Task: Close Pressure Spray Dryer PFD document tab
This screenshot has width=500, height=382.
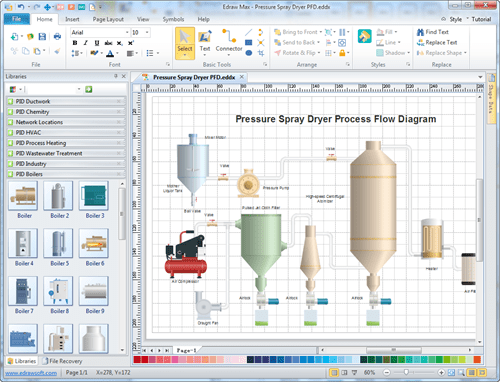Action: pos(242,77)
